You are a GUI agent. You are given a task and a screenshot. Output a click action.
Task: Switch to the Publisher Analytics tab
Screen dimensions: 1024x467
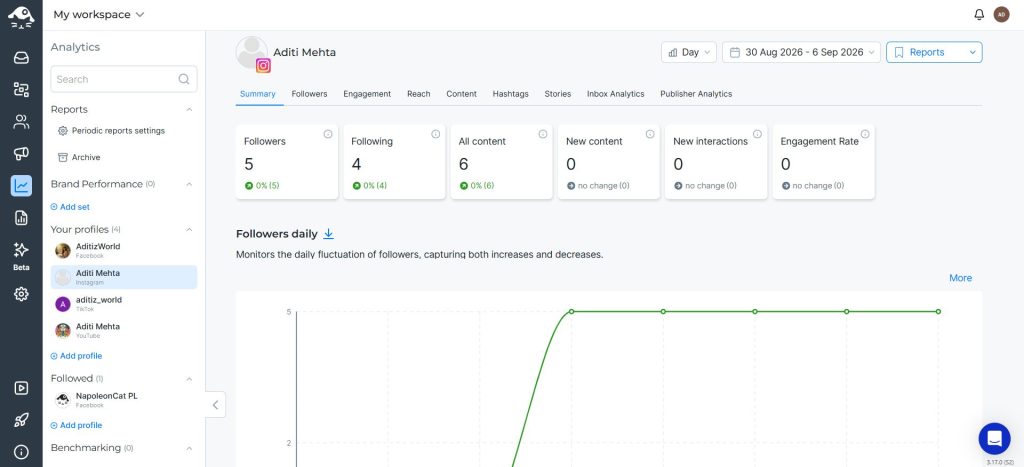696,94
